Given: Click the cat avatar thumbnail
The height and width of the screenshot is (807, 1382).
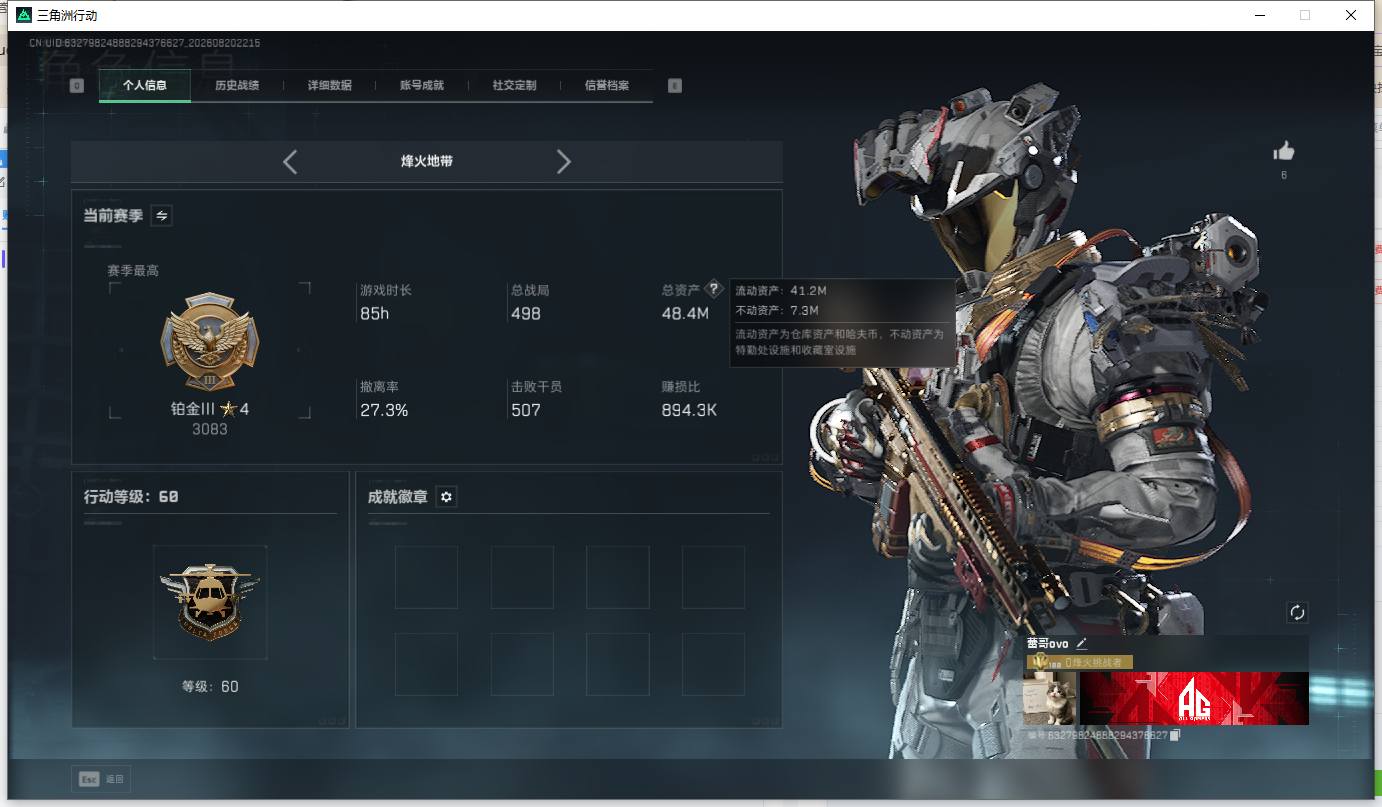Looking at the screenshot, I should 1050,698.
